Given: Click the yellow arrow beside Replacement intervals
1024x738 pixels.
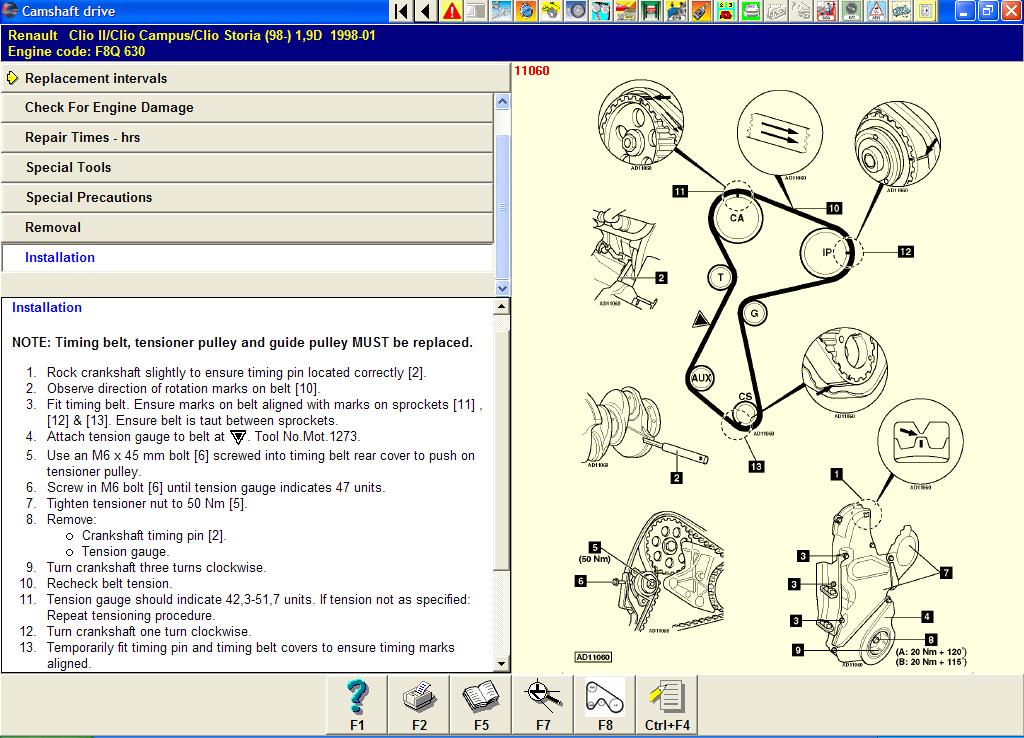Looking at the screenshot, I should pyautogui.click(x=12, y=78).
